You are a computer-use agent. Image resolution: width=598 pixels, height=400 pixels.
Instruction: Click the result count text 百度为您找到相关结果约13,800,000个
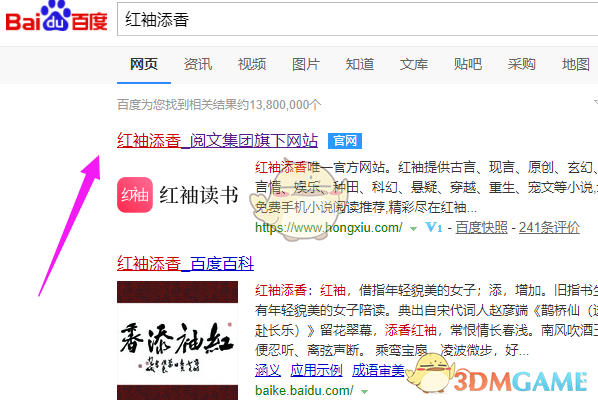click(x=219, y=104)
